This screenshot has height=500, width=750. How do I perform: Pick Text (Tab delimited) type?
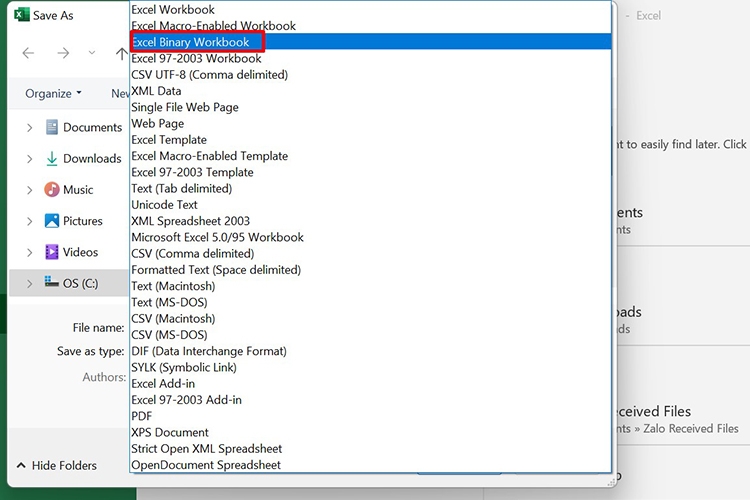[370, 189]
